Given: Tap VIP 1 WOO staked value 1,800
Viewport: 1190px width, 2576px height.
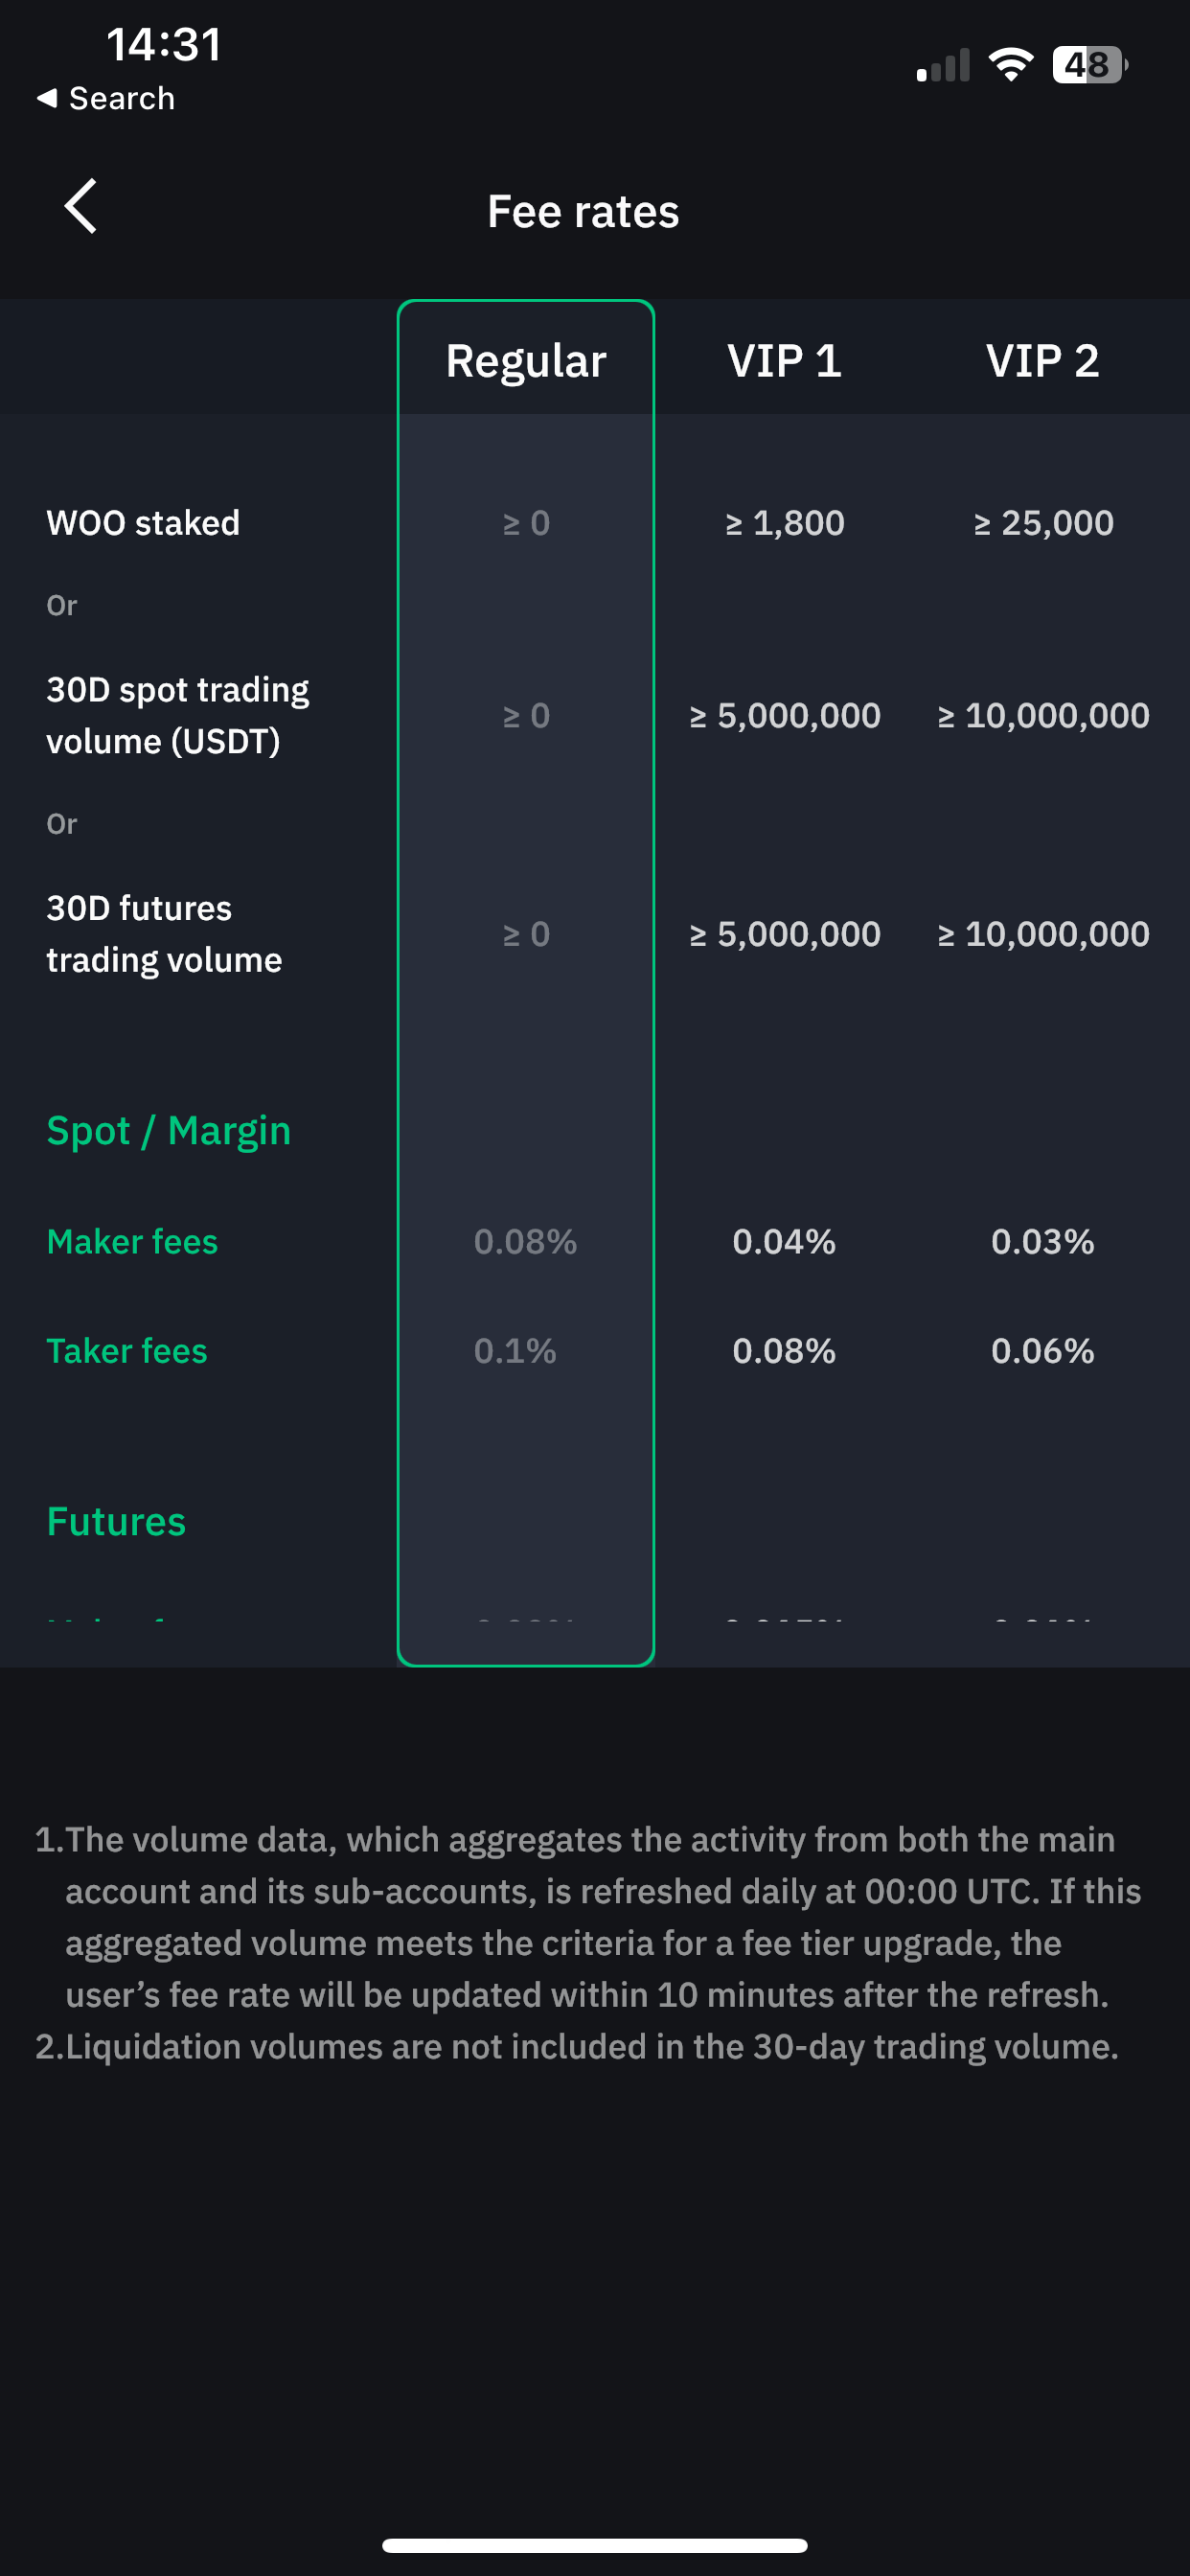Looking at the screenshot, I should click(784, 523).
